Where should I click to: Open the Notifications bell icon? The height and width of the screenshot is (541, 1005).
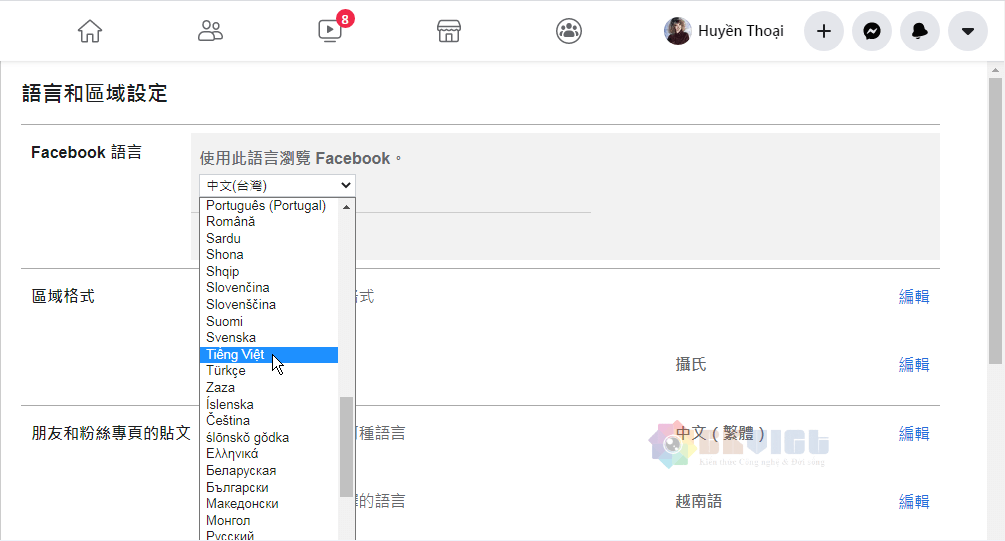tap(920, 31)
